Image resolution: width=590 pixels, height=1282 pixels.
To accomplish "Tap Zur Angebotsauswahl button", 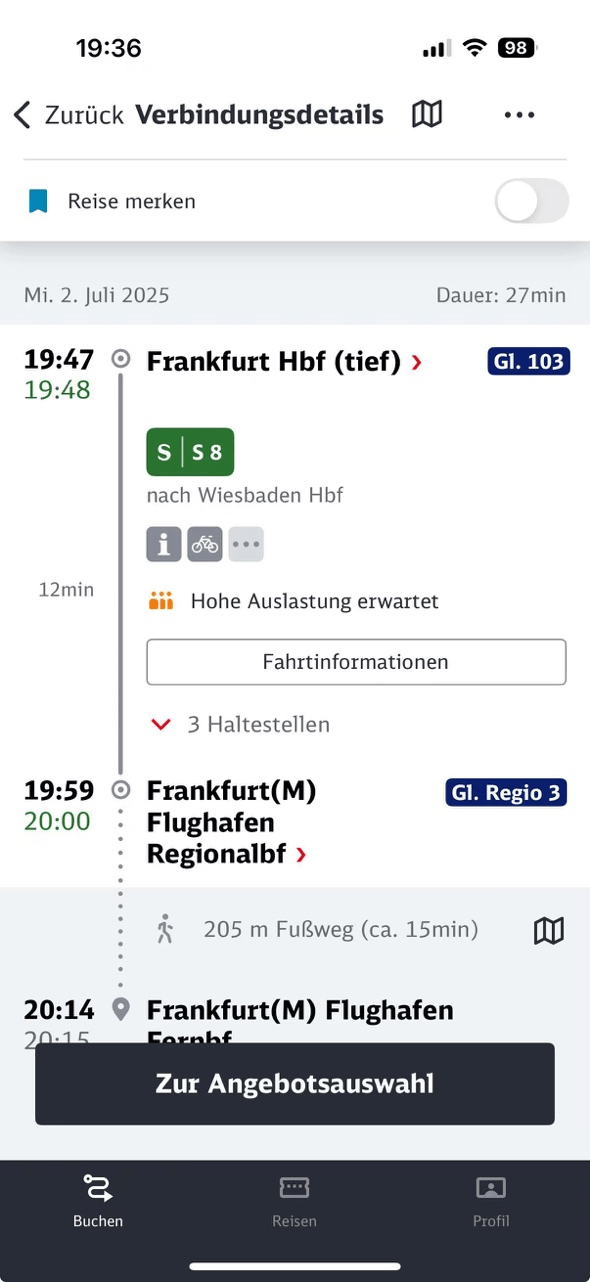I will coord(295,1084).
